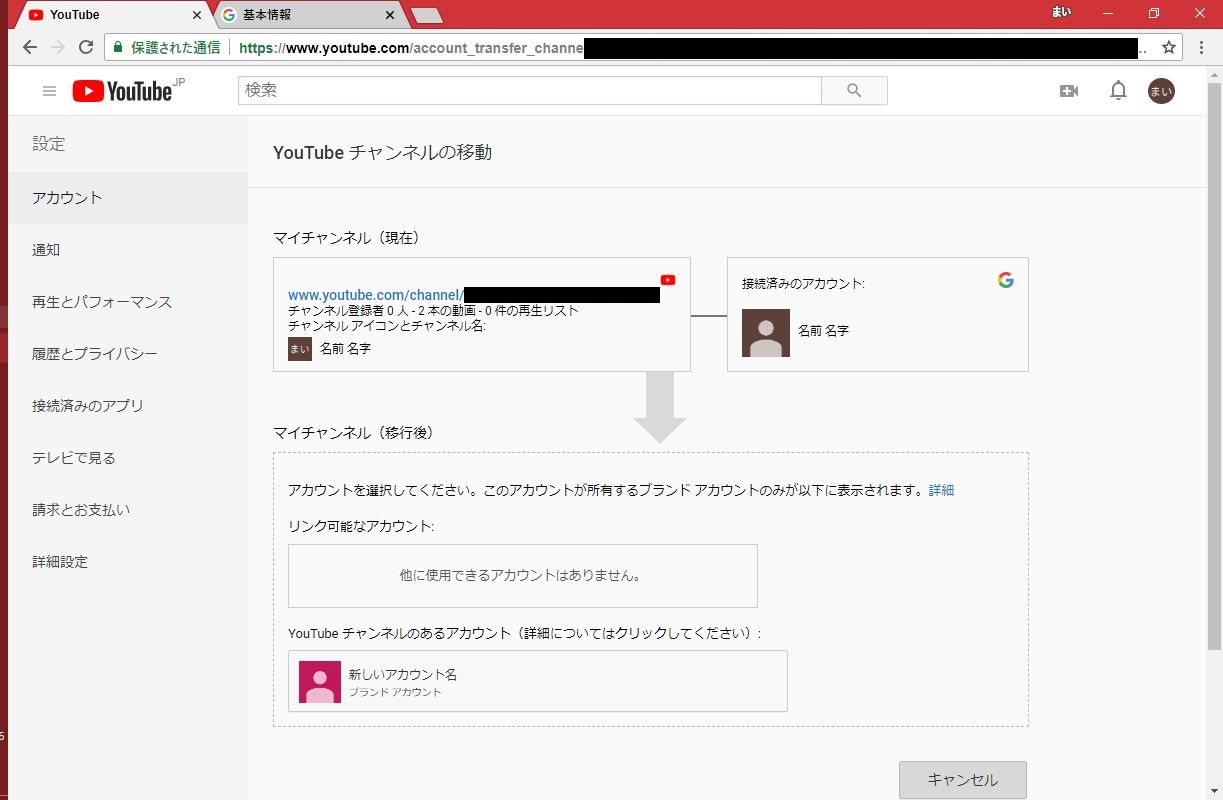The width and height of the screenshot is (1223, 800).
Task: Select アカウント in the settings sidebar
Action: 67,198
